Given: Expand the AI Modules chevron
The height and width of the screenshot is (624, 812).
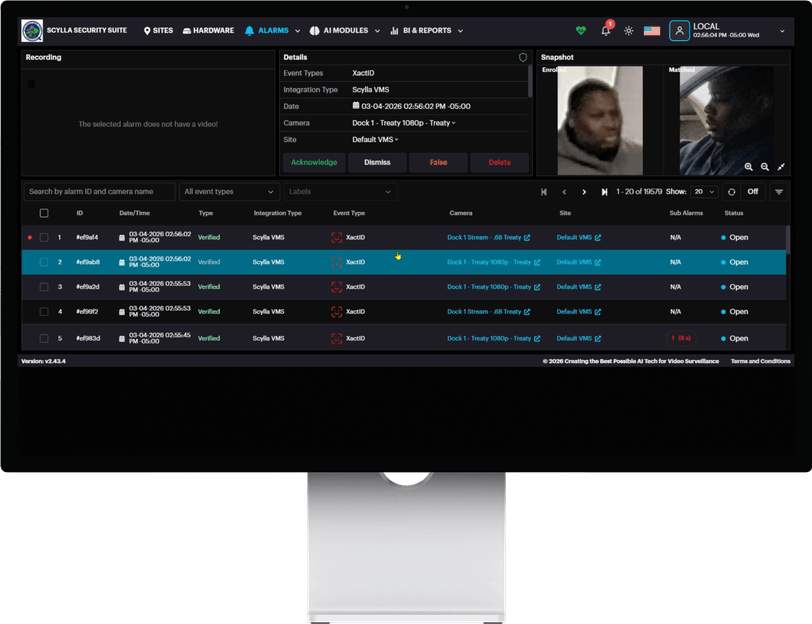Looking at the screenshot, I should 378,31.
